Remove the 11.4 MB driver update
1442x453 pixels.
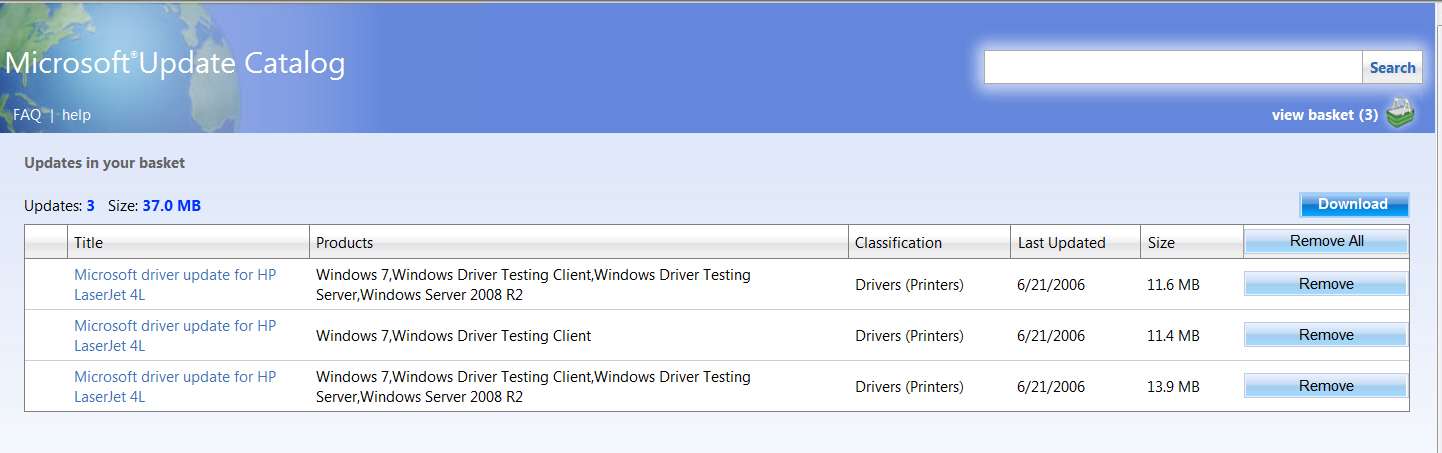tap(1326, 335)
